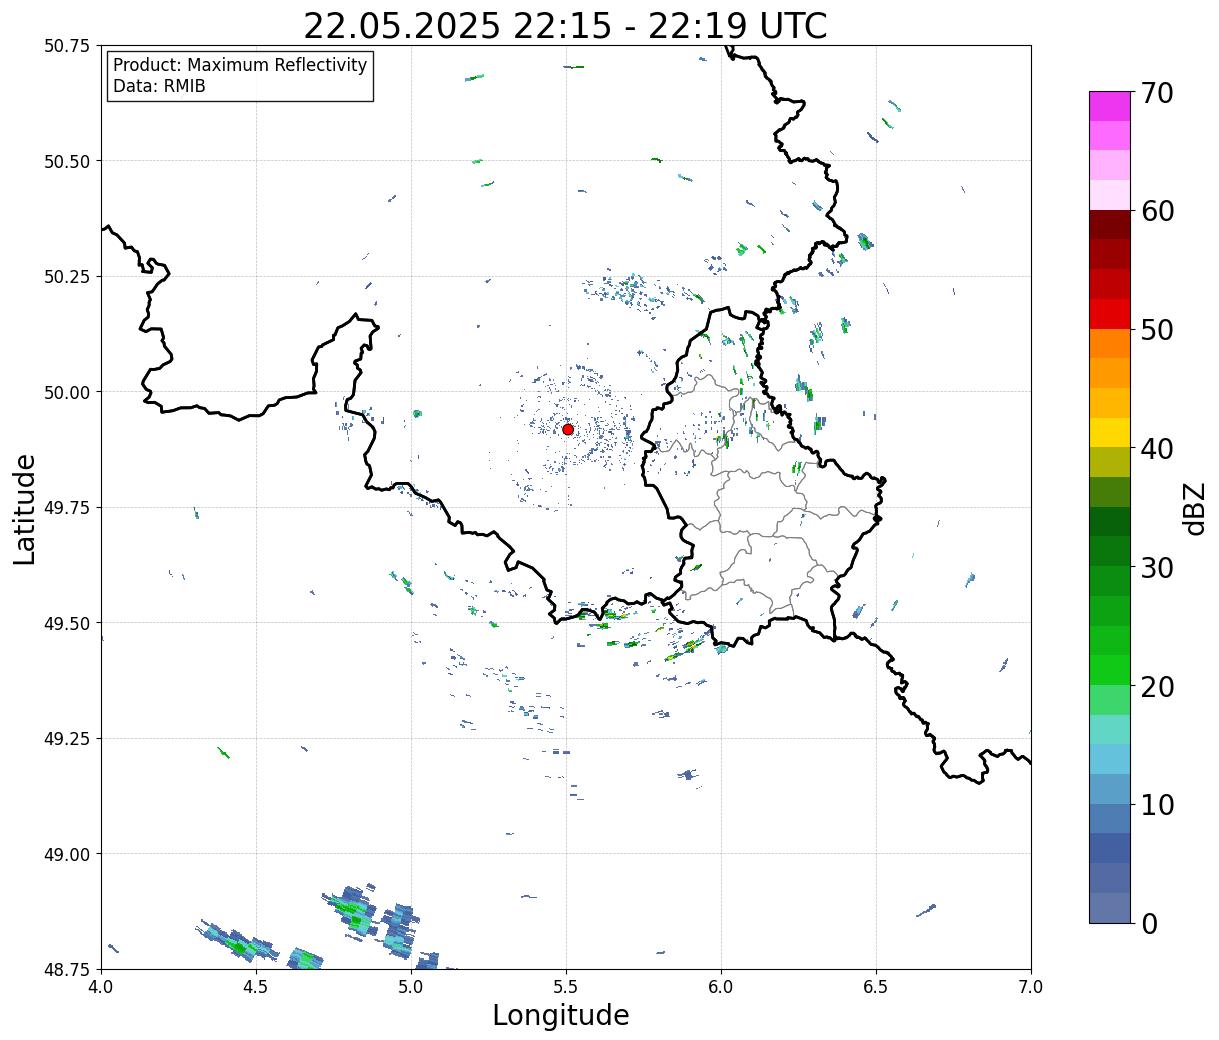Pick the yellow colorbar swatch just above 40

coord(1110,432)
